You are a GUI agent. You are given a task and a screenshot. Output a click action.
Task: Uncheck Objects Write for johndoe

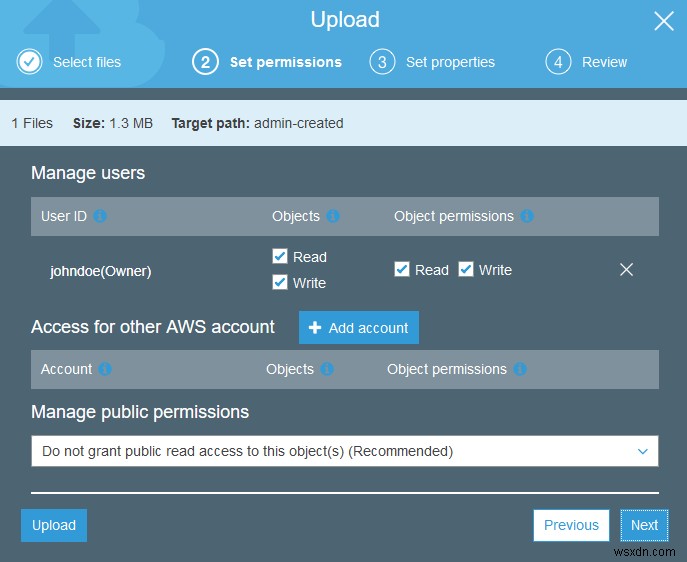click(280, 283)
